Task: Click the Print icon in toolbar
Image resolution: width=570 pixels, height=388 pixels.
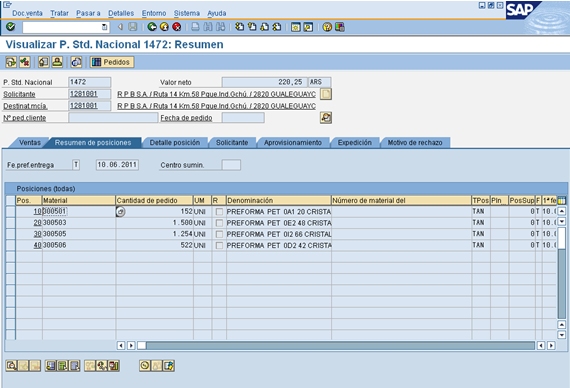Action: (x=196, y=27)
